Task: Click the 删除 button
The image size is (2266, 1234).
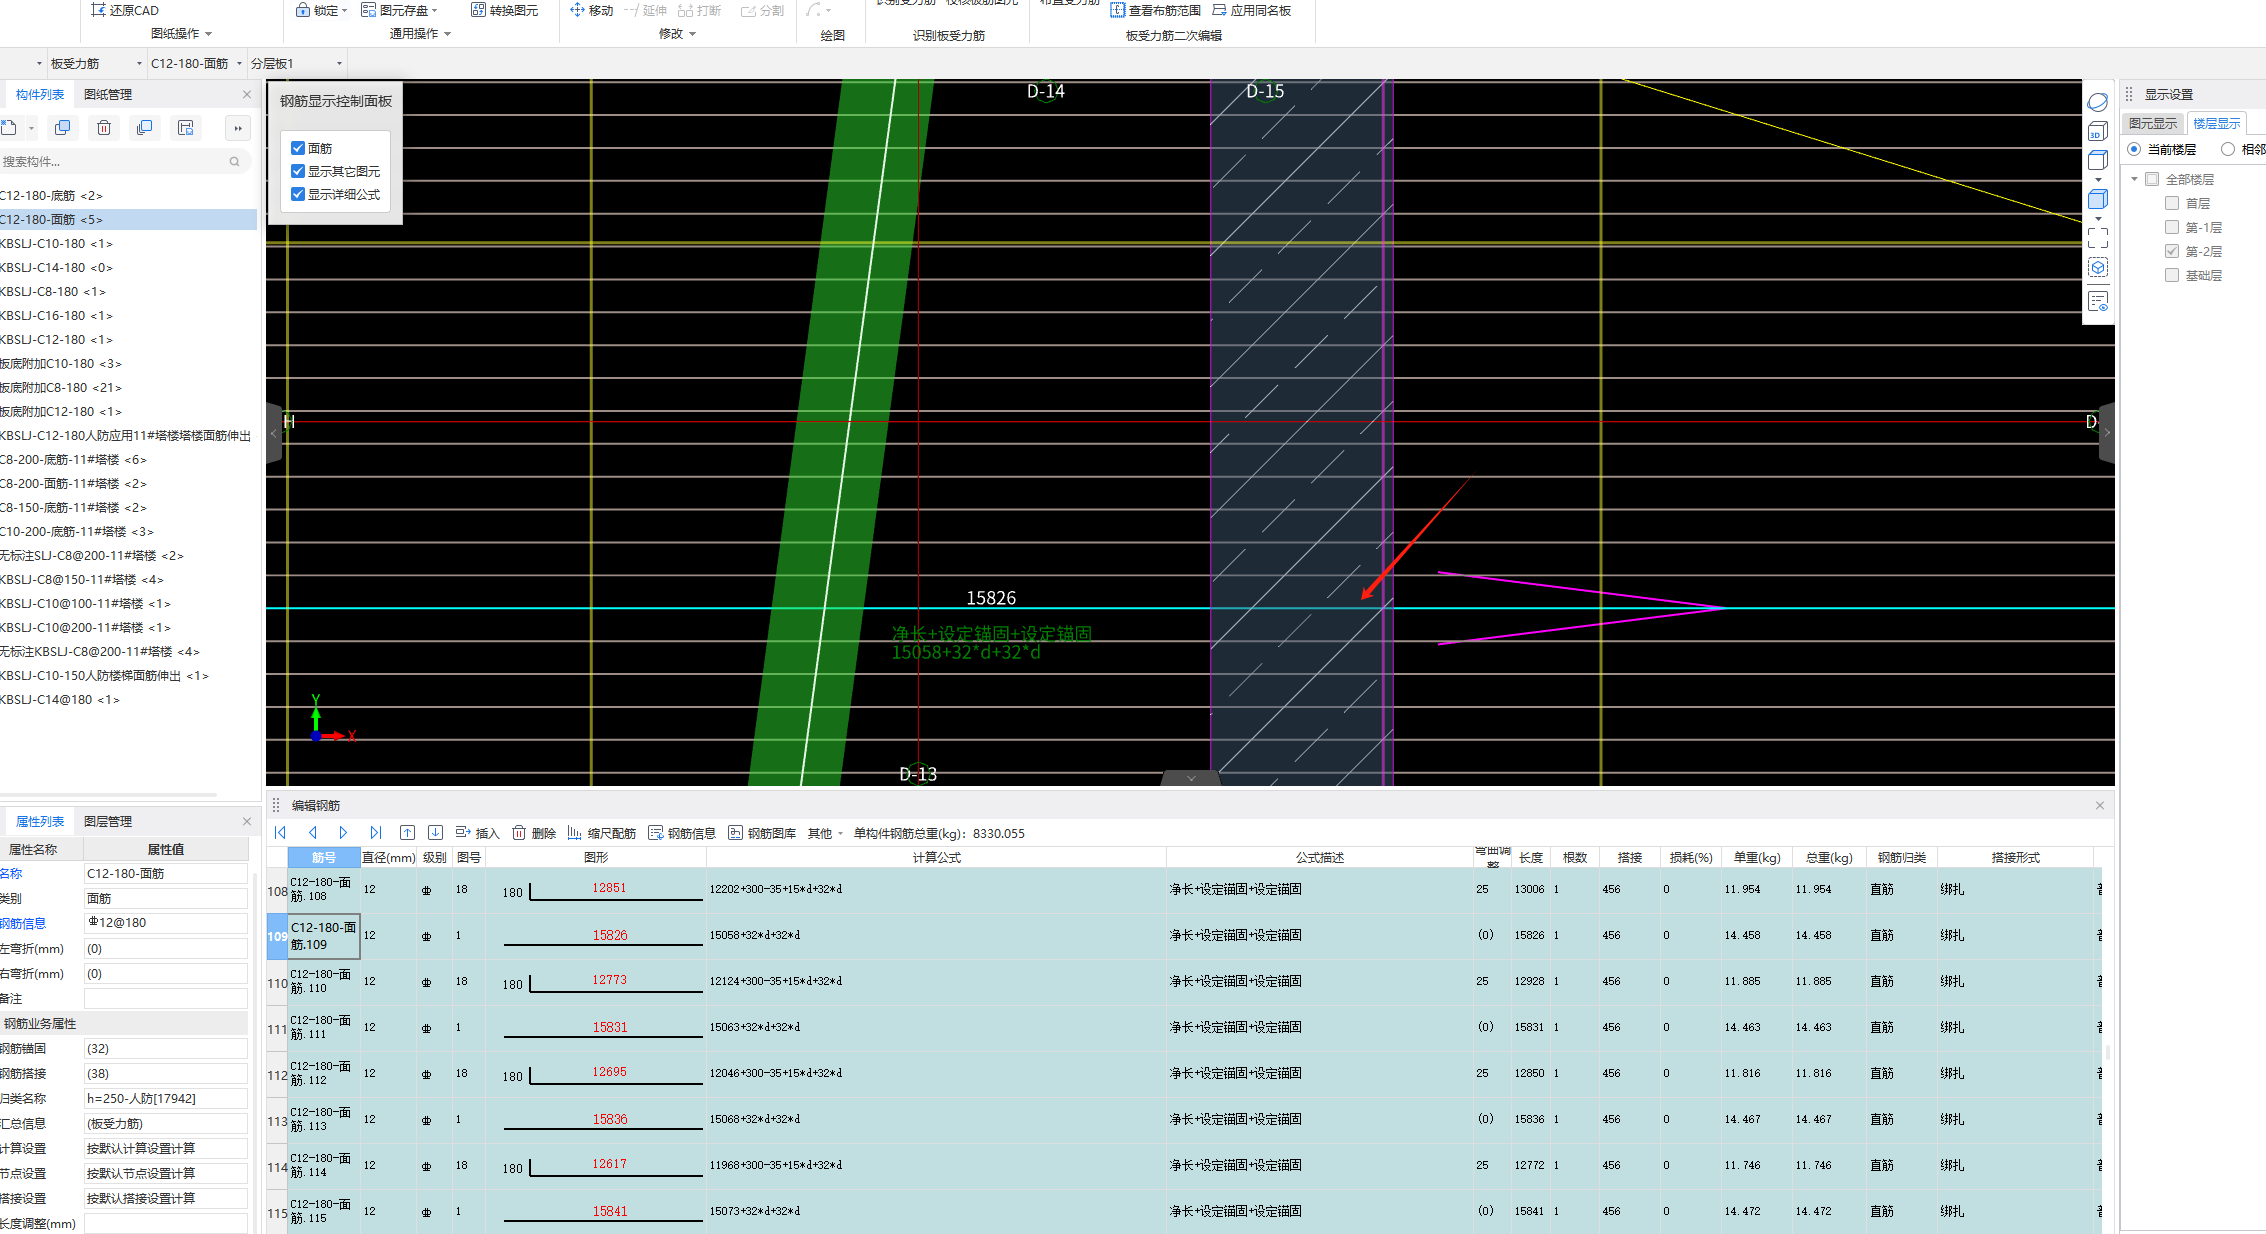Action: pos(534,833)
